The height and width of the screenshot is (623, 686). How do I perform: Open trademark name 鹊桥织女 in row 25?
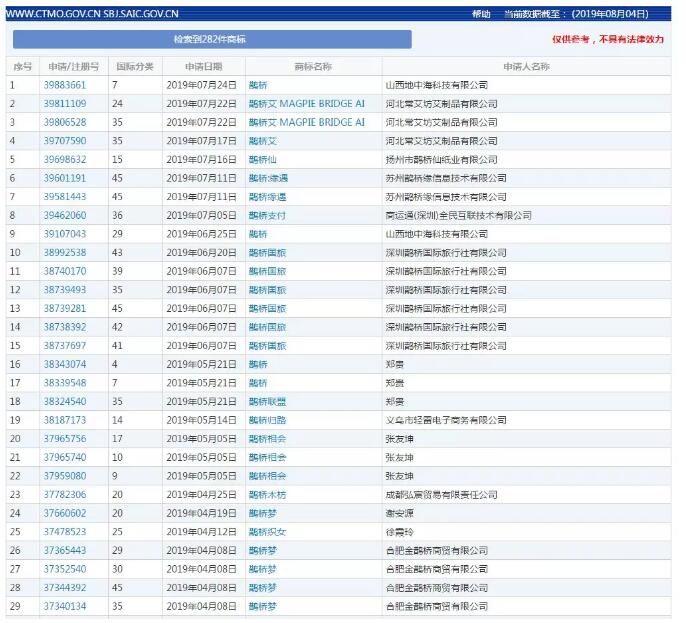tap(267, 532)
